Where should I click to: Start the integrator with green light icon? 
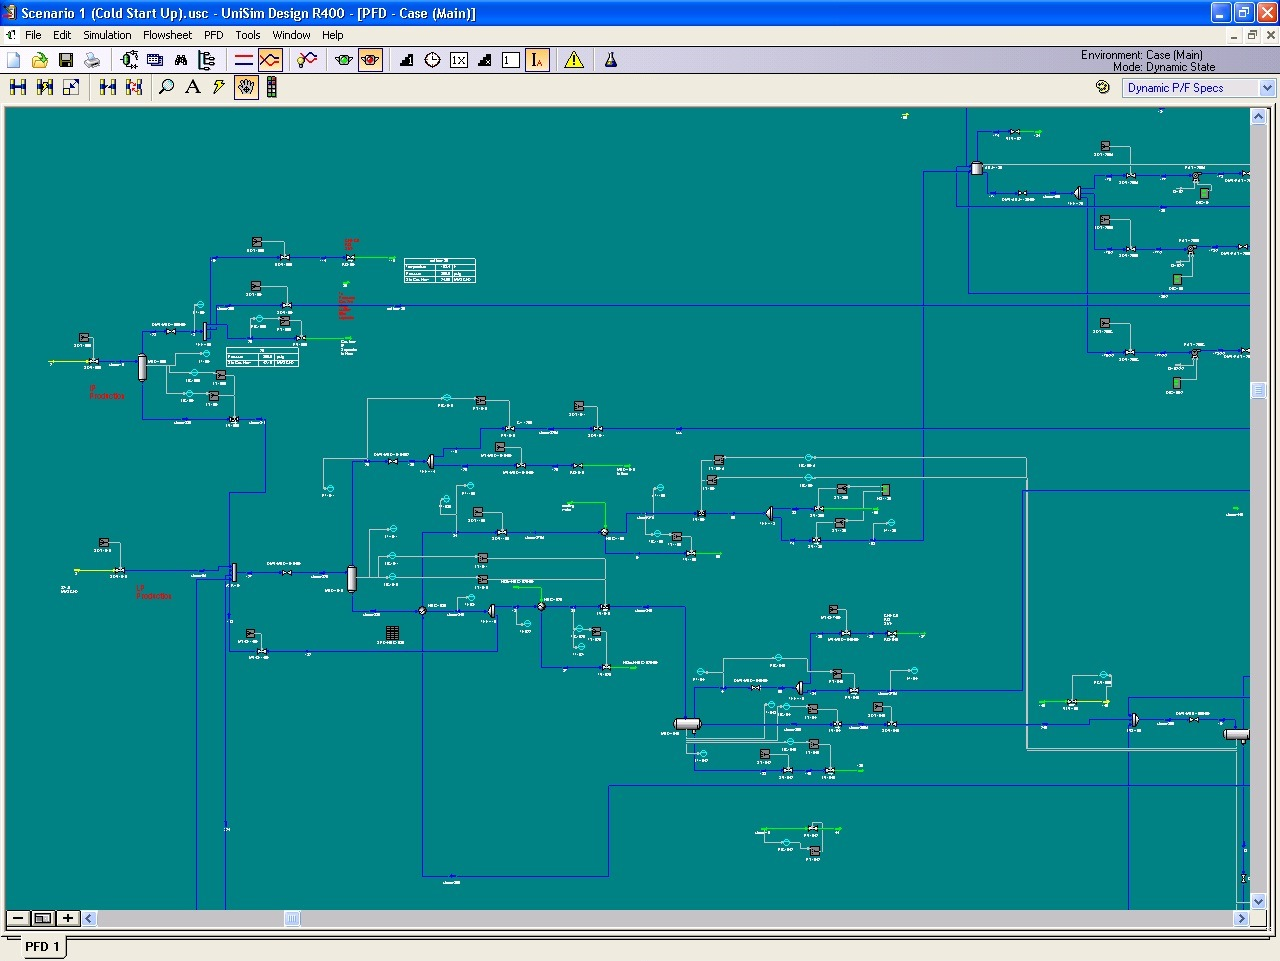(344, 60)
